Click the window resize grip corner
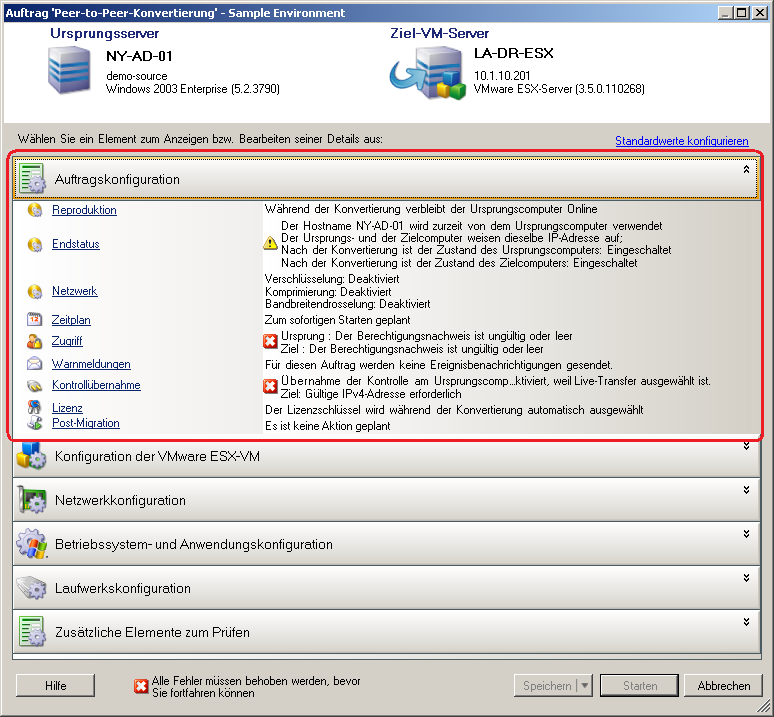This screenshot has width=774, height=717. (763, 706)
